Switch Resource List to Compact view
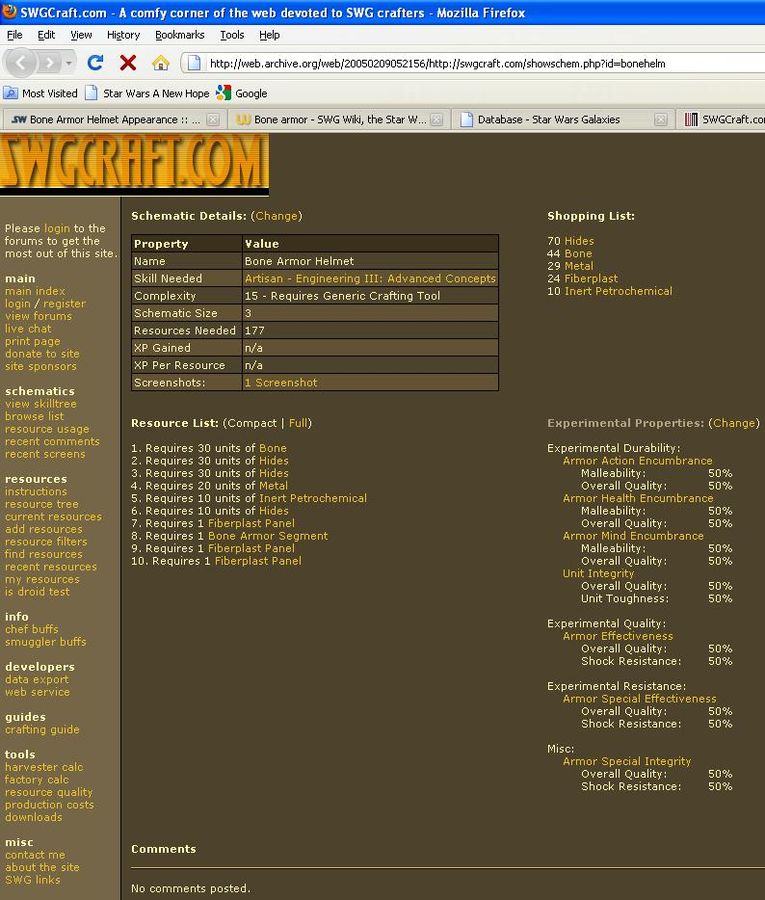 click(252, 423)
